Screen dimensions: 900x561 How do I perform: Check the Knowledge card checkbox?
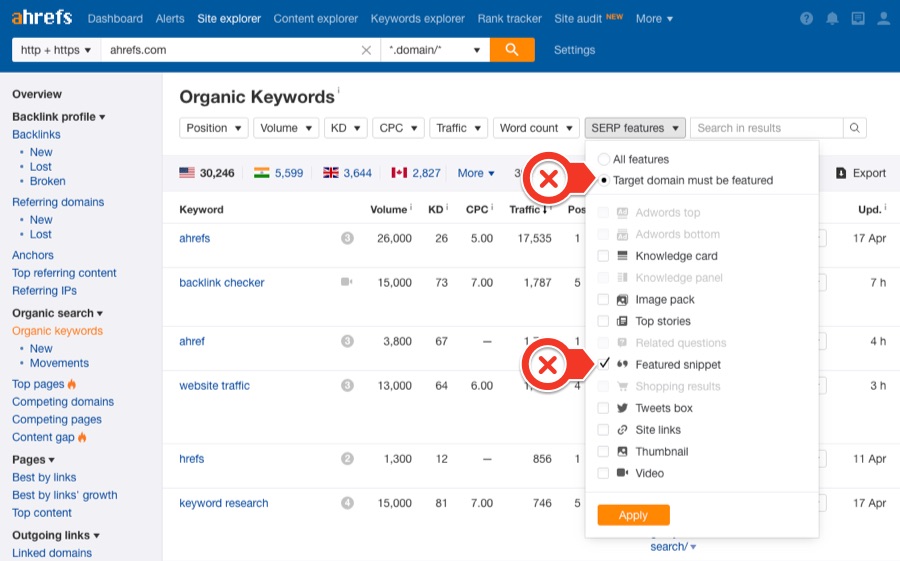point(603,256)
